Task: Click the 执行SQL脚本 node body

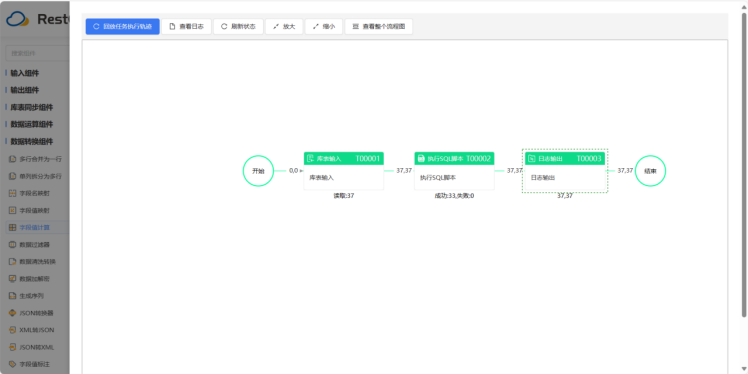Action: (x=454, y=177)
